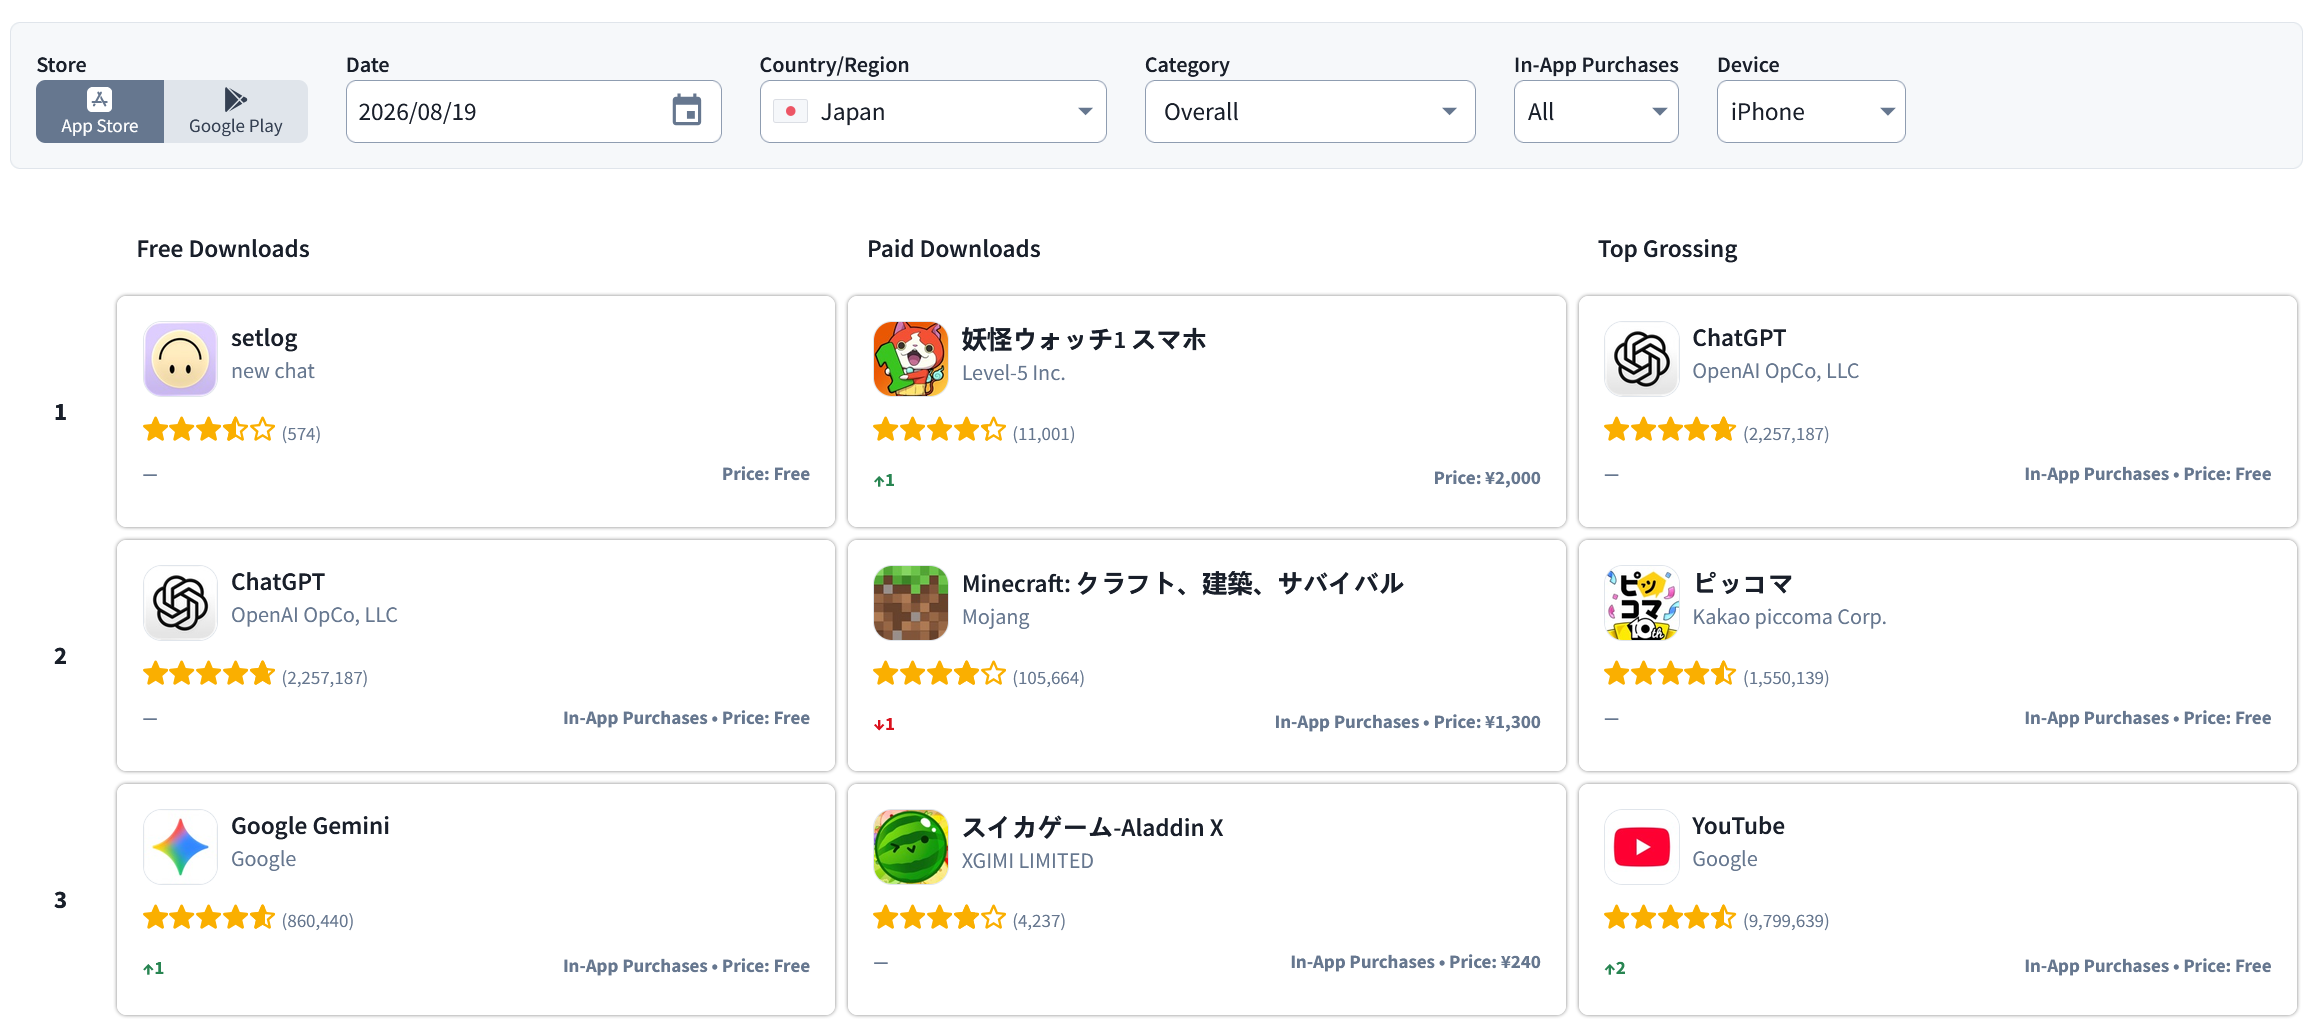Viewport: 2324px width, 1021px height.
Task: Open ChatGPT title in Free Downloads
Action: point(278,582)
